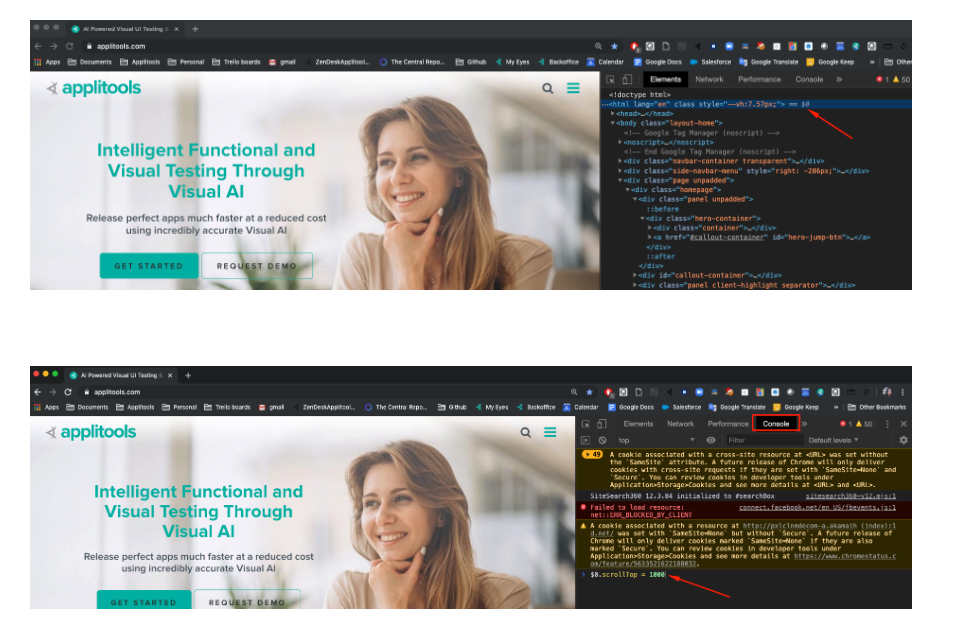Switch to Elements tab in the Console-panel window

point(638,424)
